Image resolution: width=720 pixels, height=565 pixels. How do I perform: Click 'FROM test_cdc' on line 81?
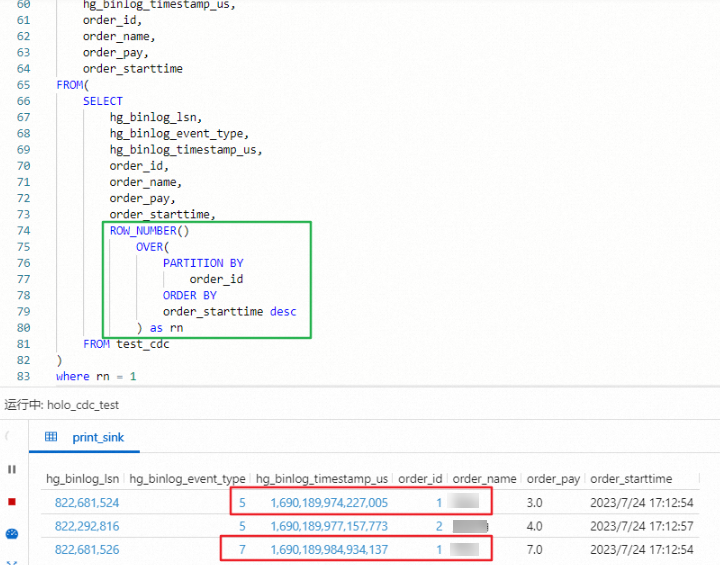[126, 344]
